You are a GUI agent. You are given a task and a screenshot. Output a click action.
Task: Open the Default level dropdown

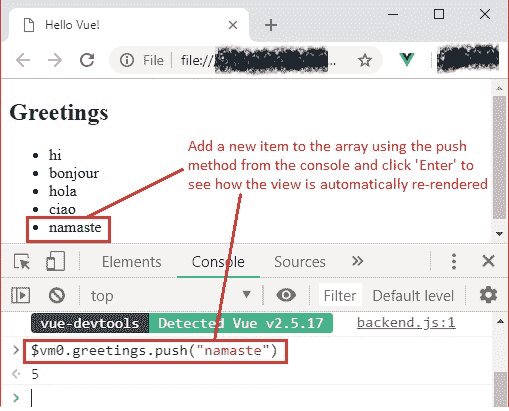pos(413,296)
